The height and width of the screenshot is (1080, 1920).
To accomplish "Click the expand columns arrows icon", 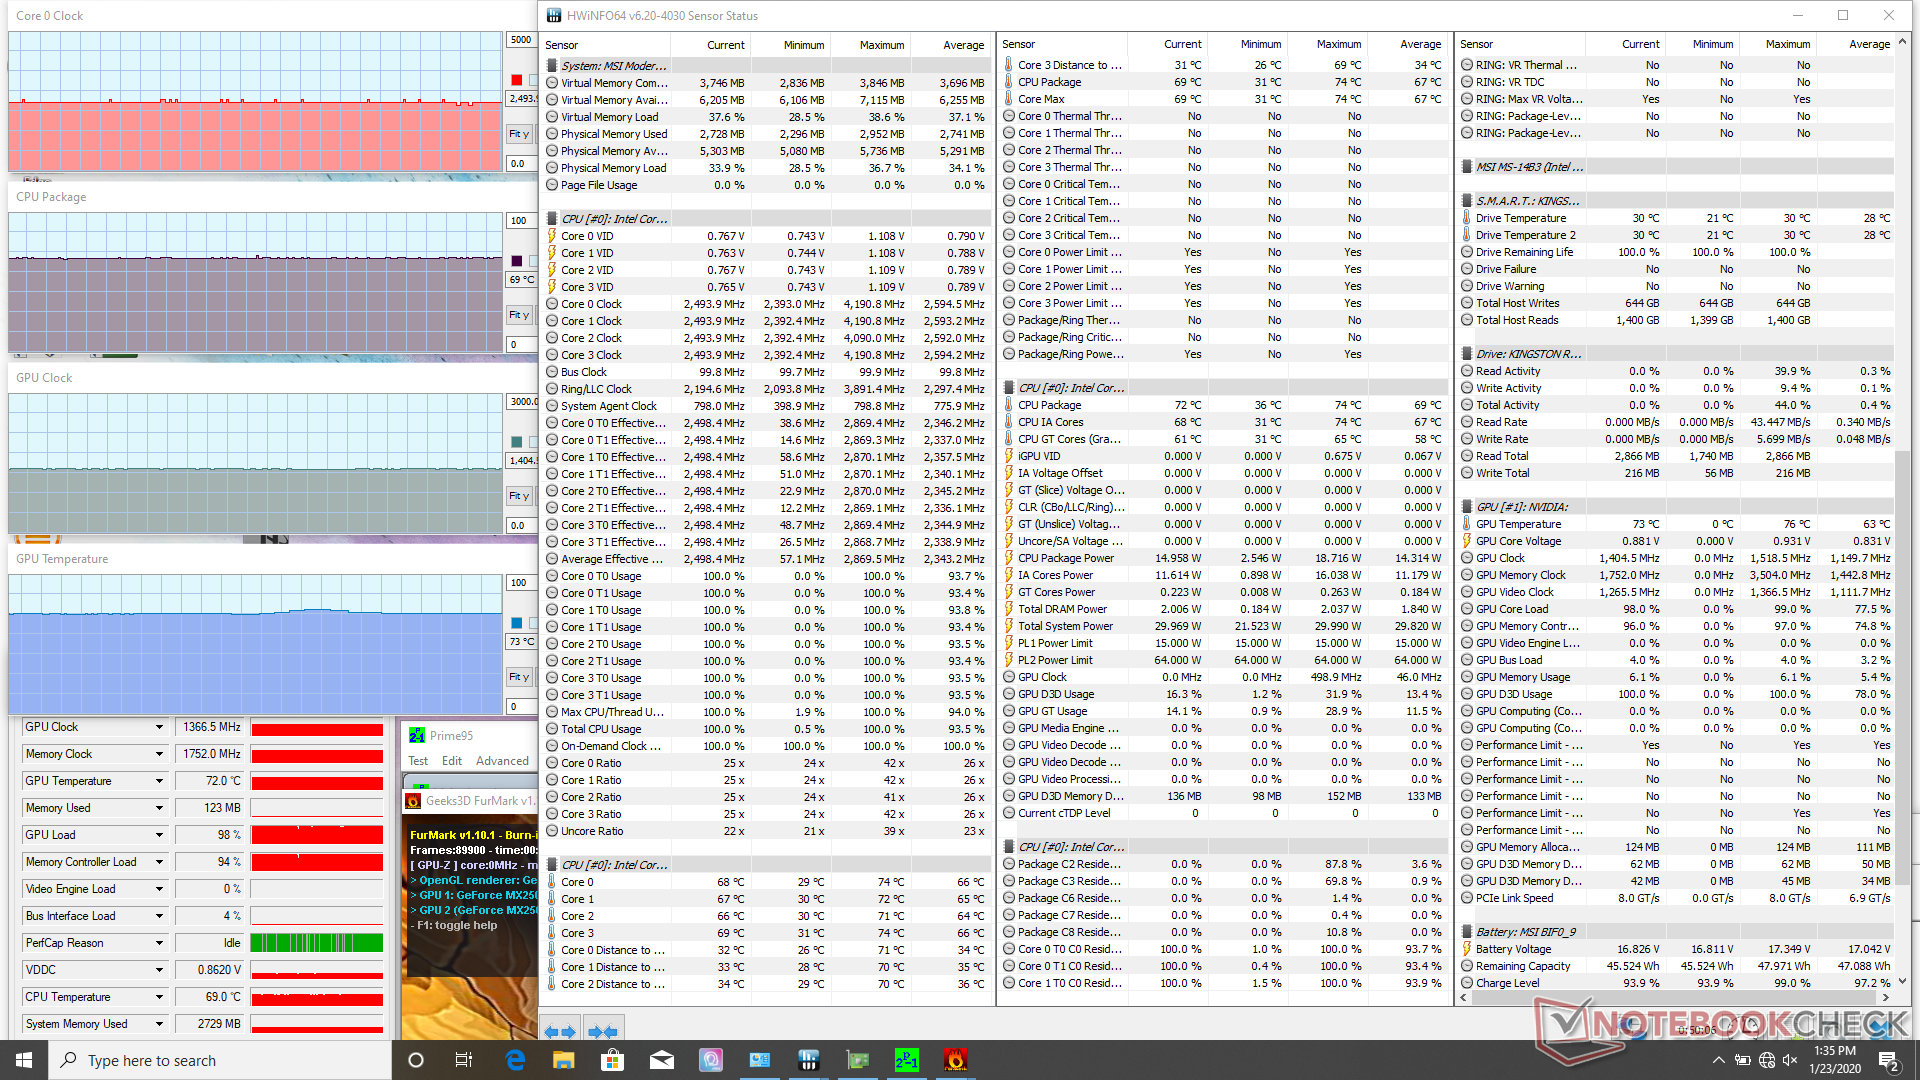I will 560,1031.
